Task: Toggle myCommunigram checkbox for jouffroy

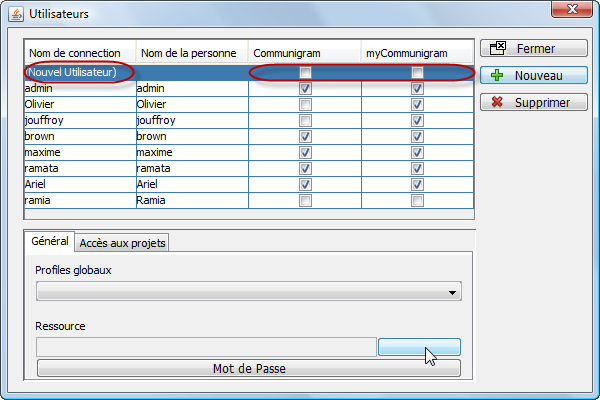Action: pyautogui.click(x=417, y=121)
